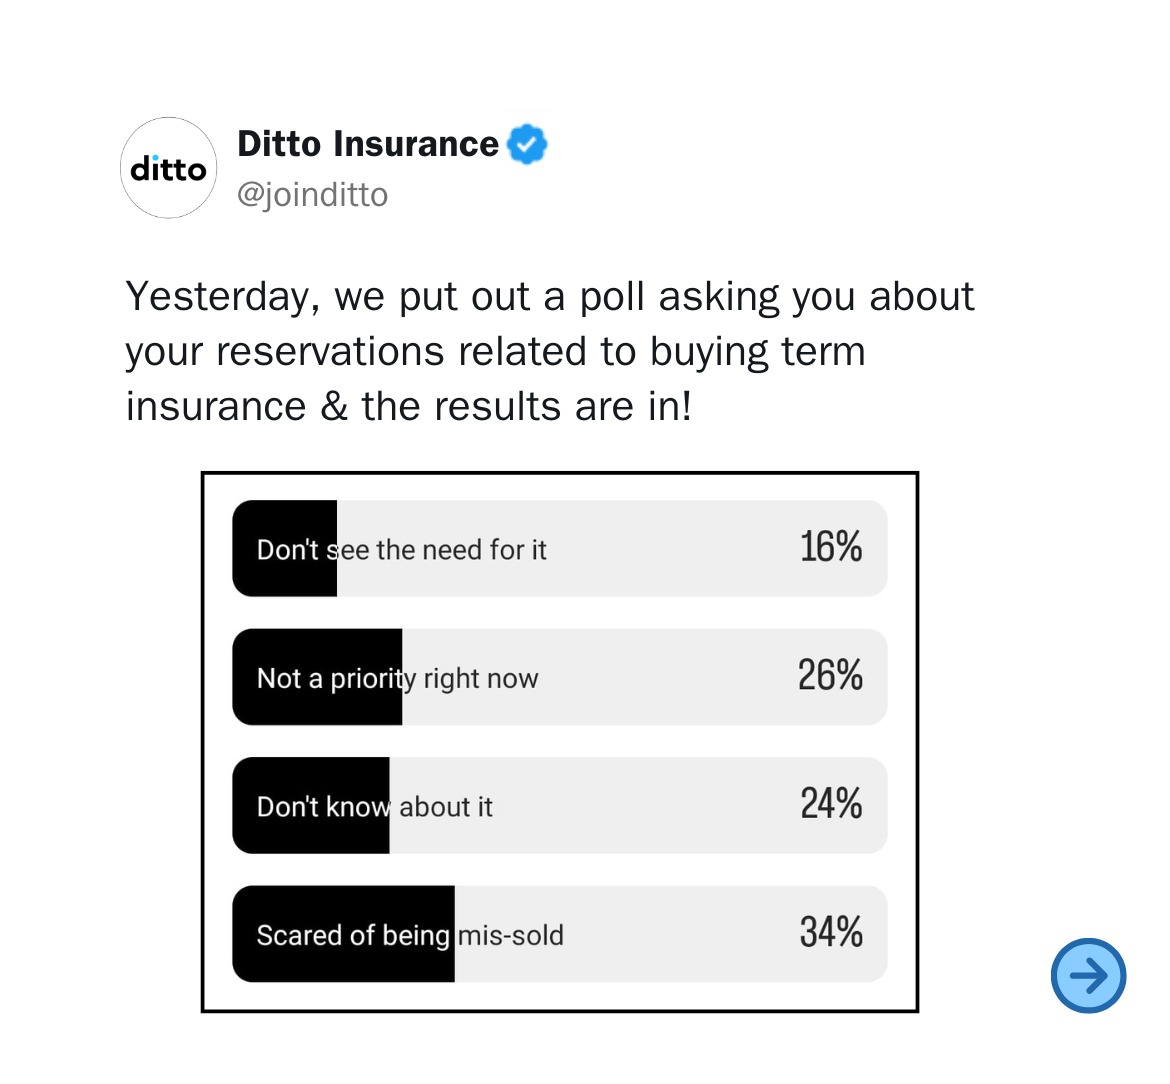1170x1084 pixels.
Task: Click the tweet text about poll results
Action: click(550, 351)
